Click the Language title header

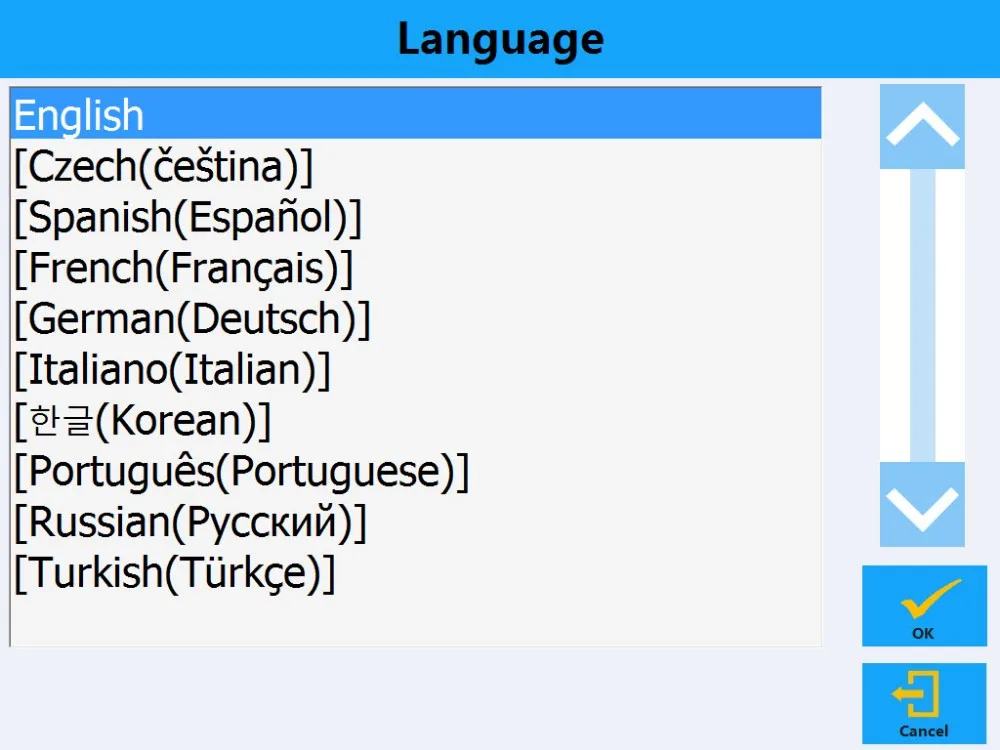pos(500,40)
